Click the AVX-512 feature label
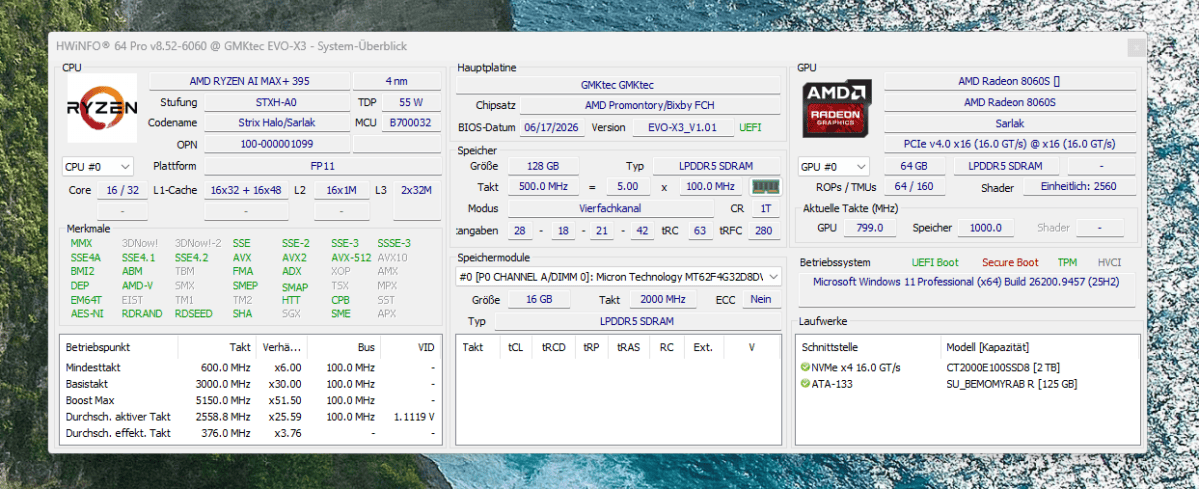 click(351, 257)
